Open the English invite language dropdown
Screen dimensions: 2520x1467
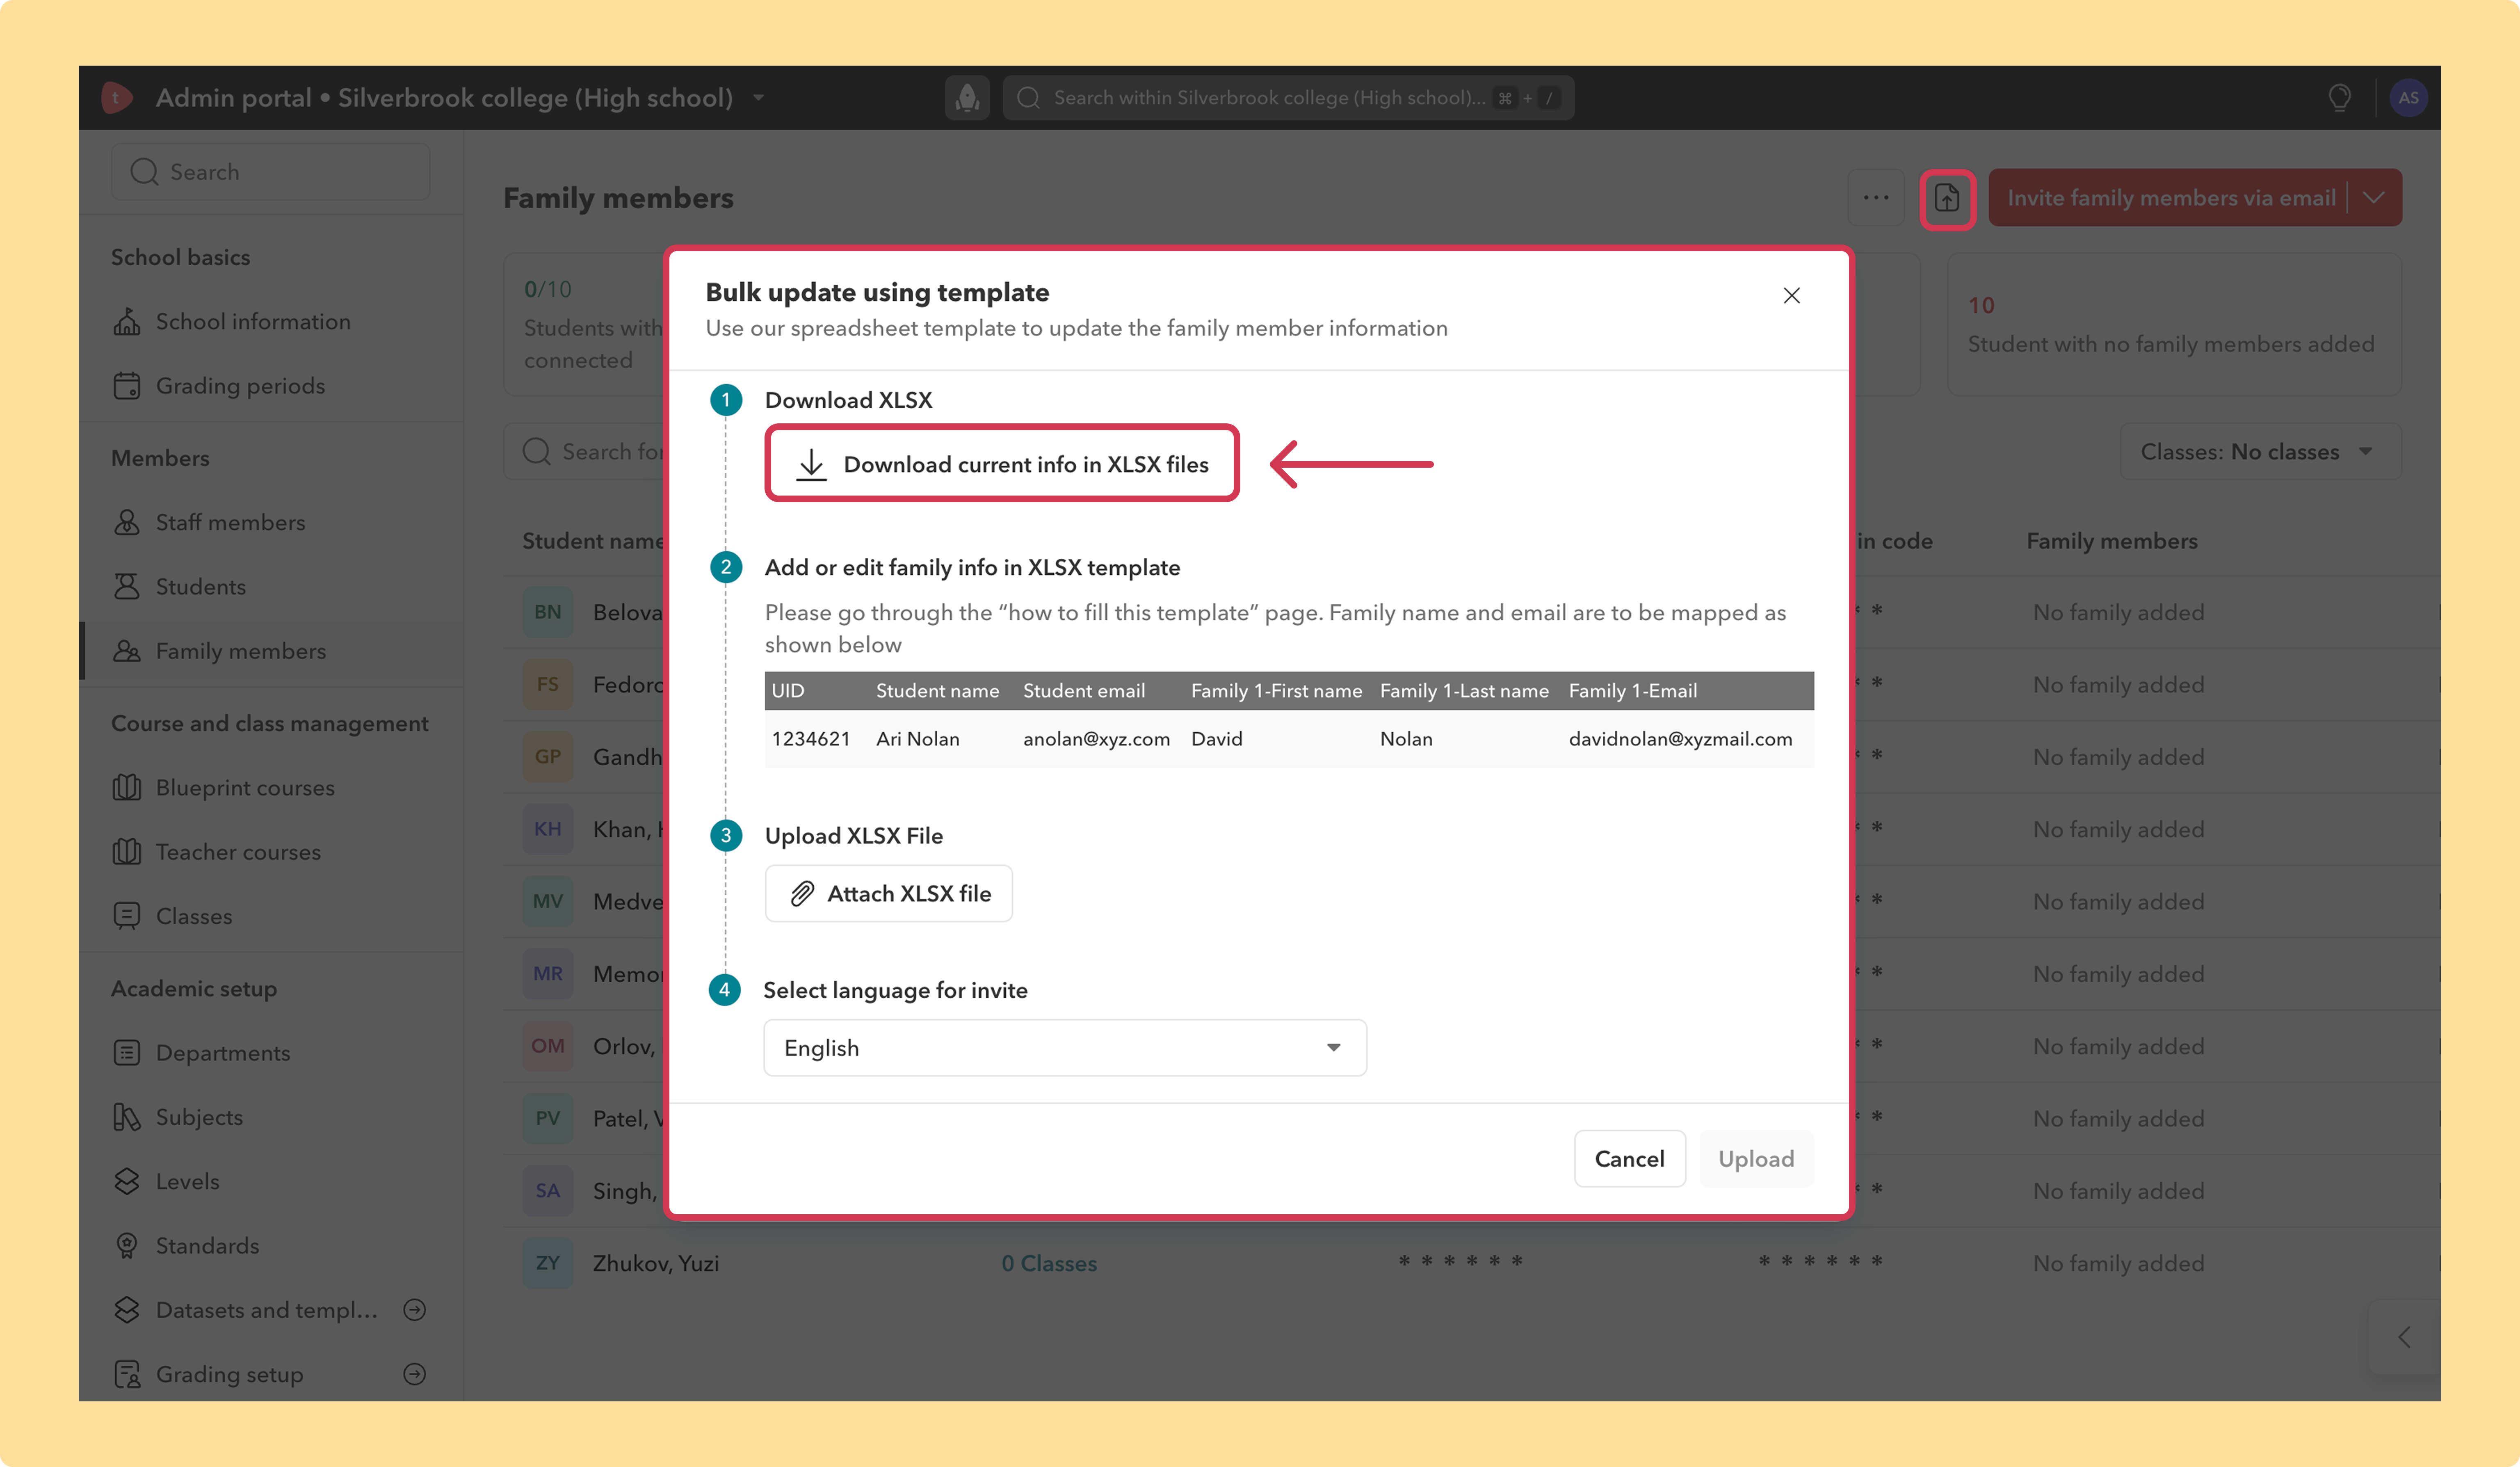pyautogui.click(x=1065, y=1048)
